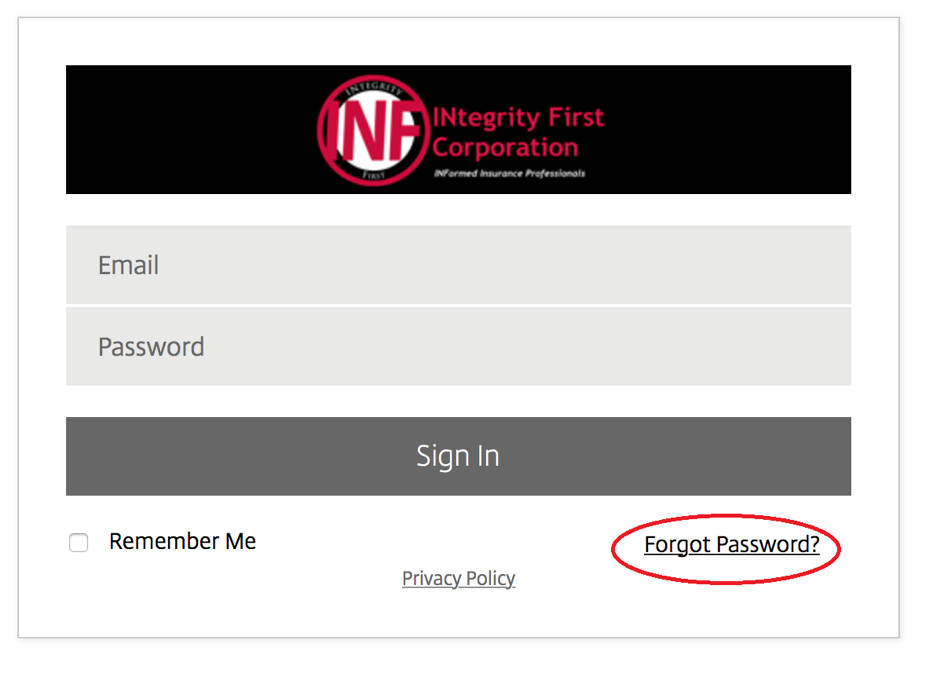Submit the login form with Sign In

tap(458, 456)
